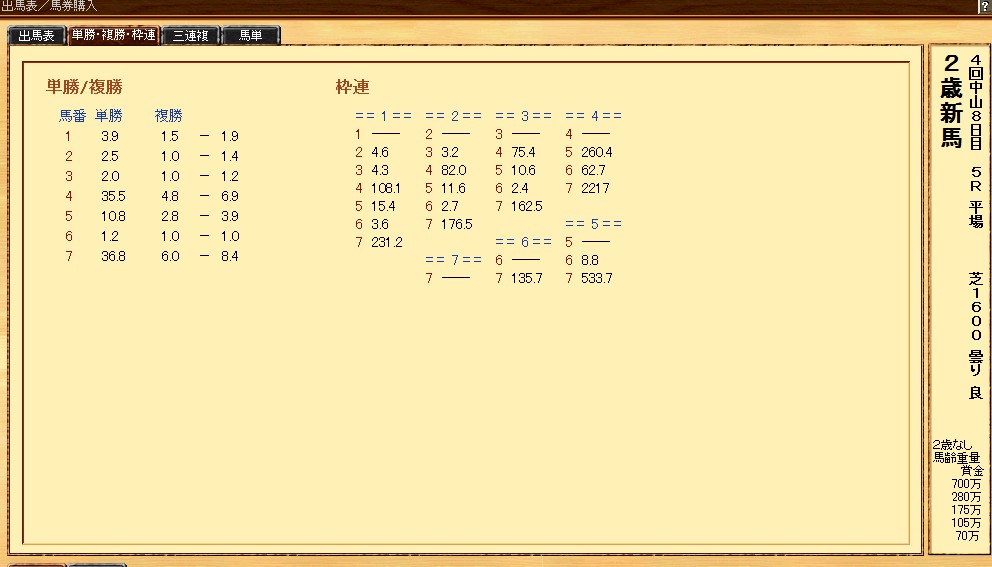Screen dimensions: 992x567
Task: Select bracket quinella odds 533.7
Action: [597, 278]
